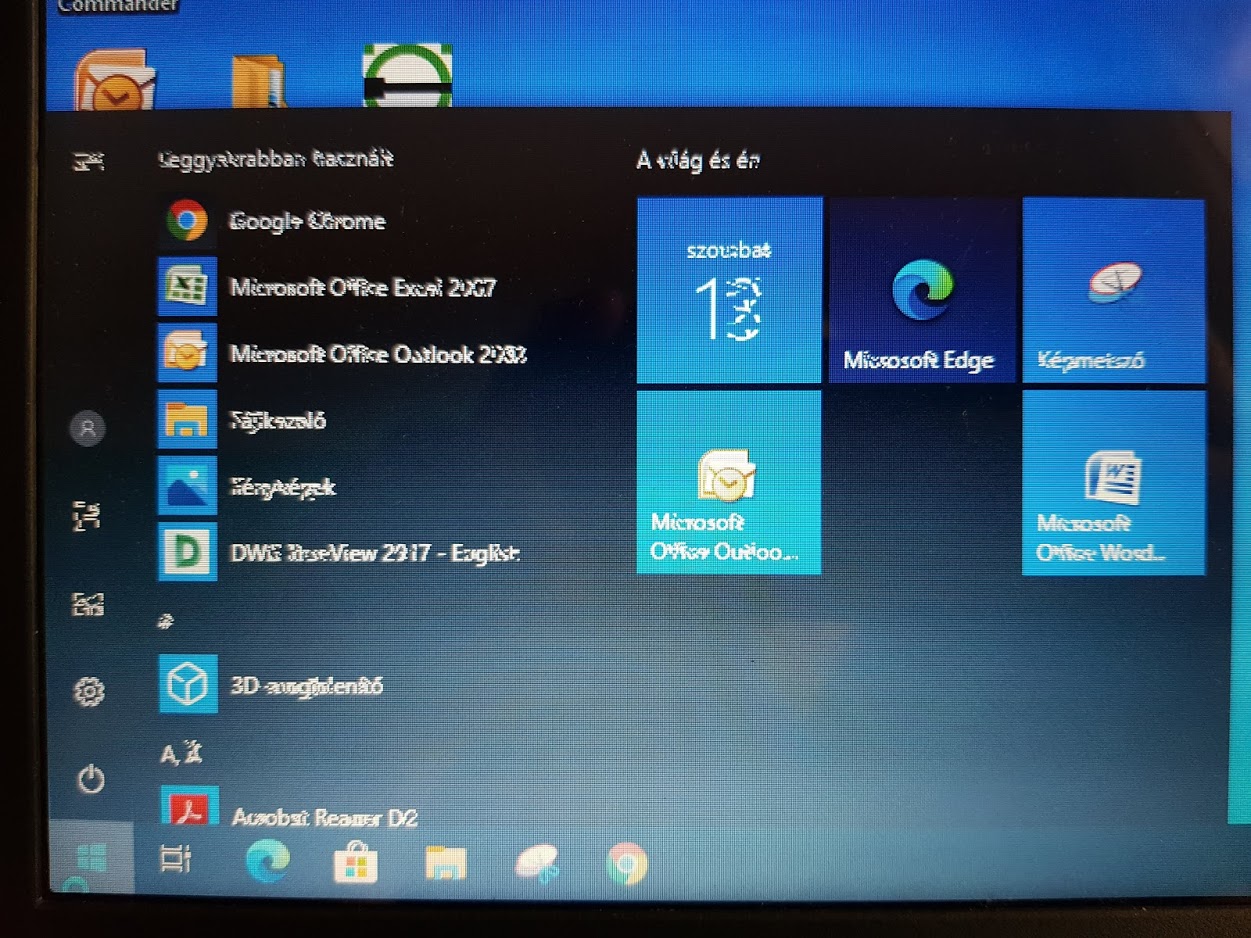Open Documents from the Start sidebar
The image size is (1251, 938).
tap(88, 516)
